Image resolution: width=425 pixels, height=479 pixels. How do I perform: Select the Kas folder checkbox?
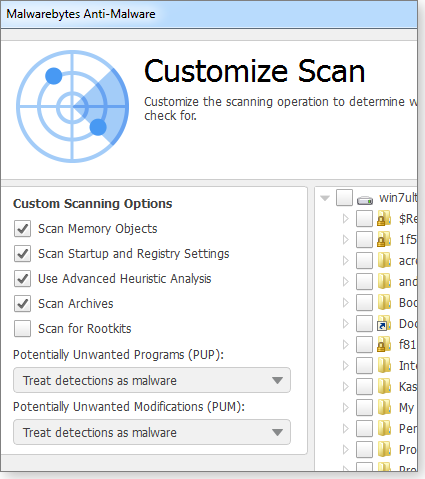[364, 387]
